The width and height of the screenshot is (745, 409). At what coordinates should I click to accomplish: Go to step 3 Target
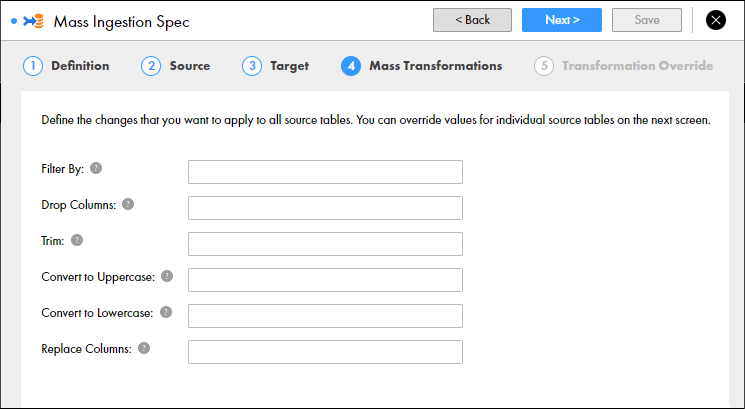(275, 66)
